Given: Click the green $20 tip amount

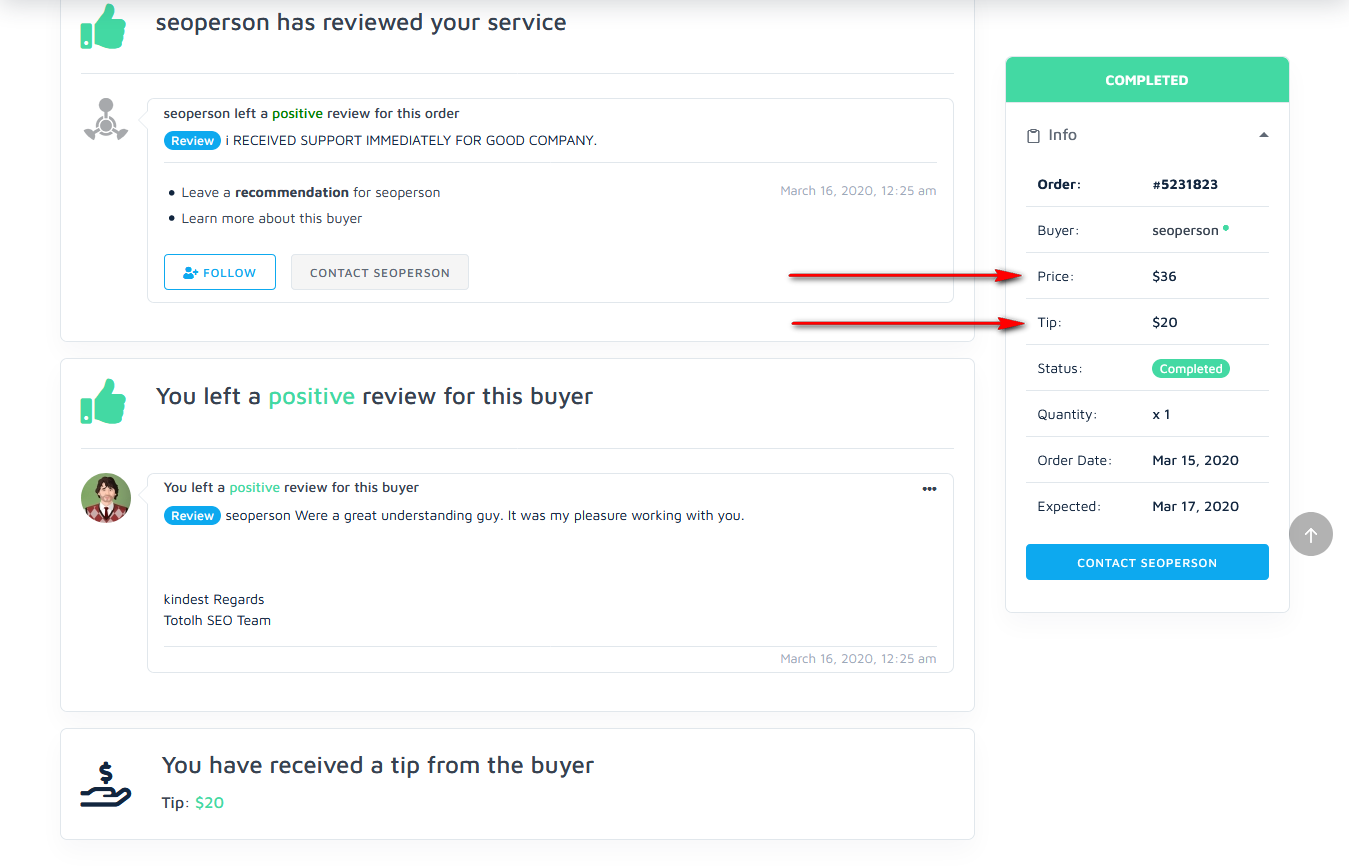Looking at the screenshot, I should [x=209, y=802].
